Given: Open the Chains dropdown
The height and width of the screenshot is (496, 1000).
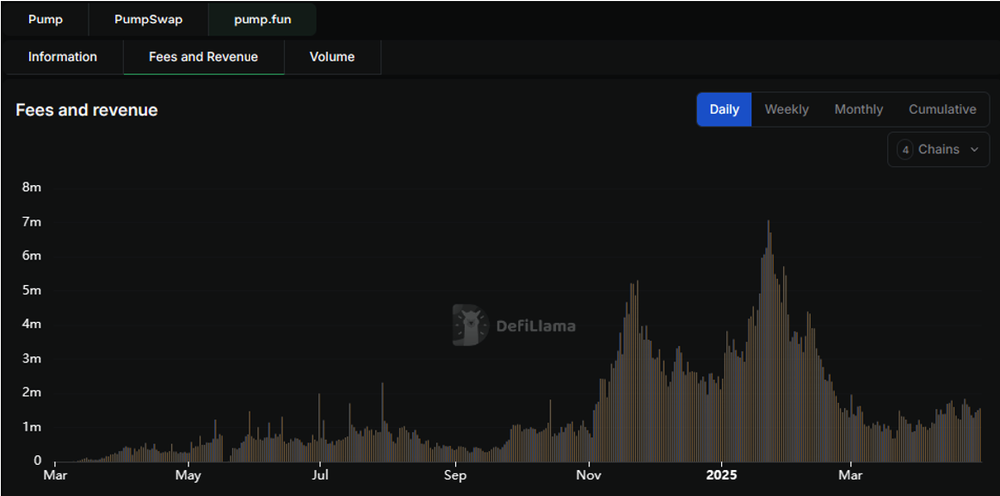Looking at the screenshot, I should (938, 149).
